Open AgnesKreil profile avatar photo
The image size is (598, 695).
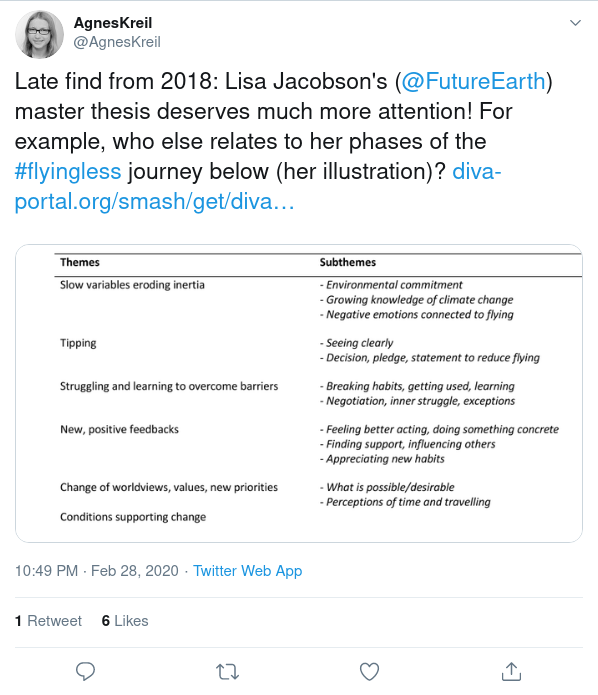point(39,35)
